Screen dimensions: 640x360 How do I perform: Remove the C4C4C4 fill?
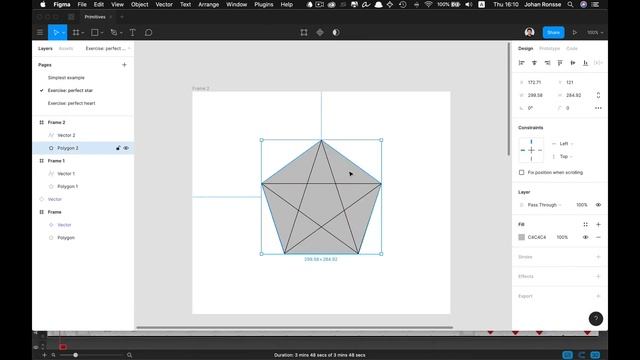pyautogui.click(x=598, y=237)
